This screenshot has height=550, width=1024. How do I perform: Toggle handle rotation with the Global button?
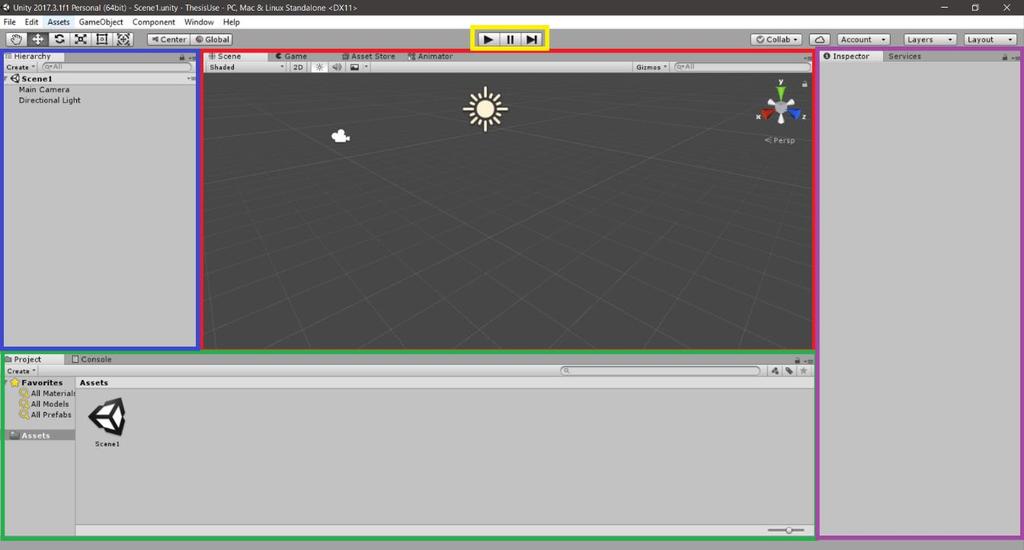click(x=212, y=39)
